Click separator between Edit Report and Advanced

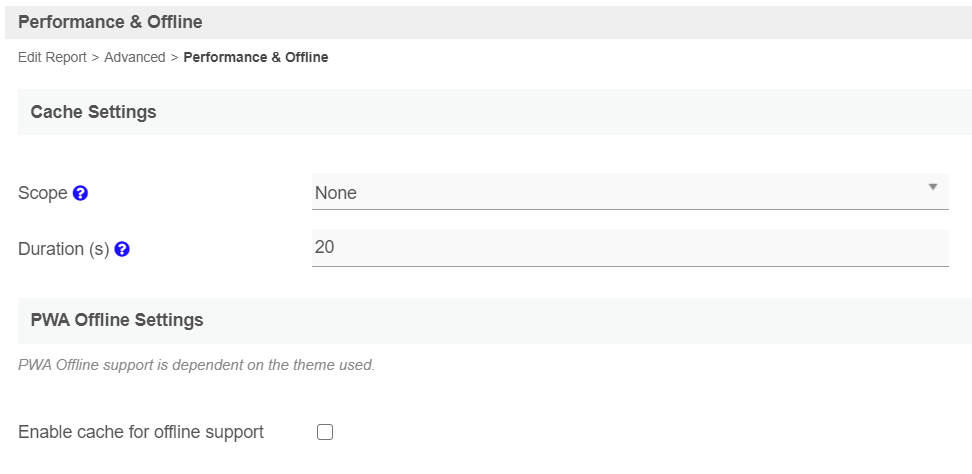click(x=95, y=57)
